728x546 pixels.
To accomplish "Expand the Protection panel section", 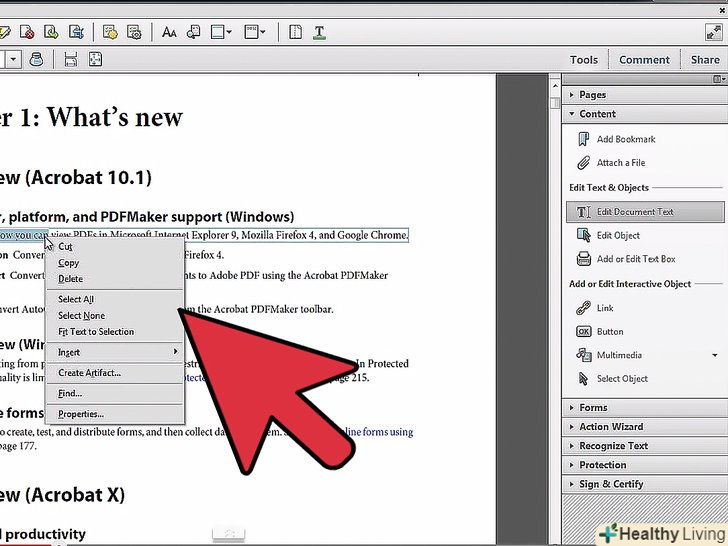I will pyautogui.click(x=644, y=465).
